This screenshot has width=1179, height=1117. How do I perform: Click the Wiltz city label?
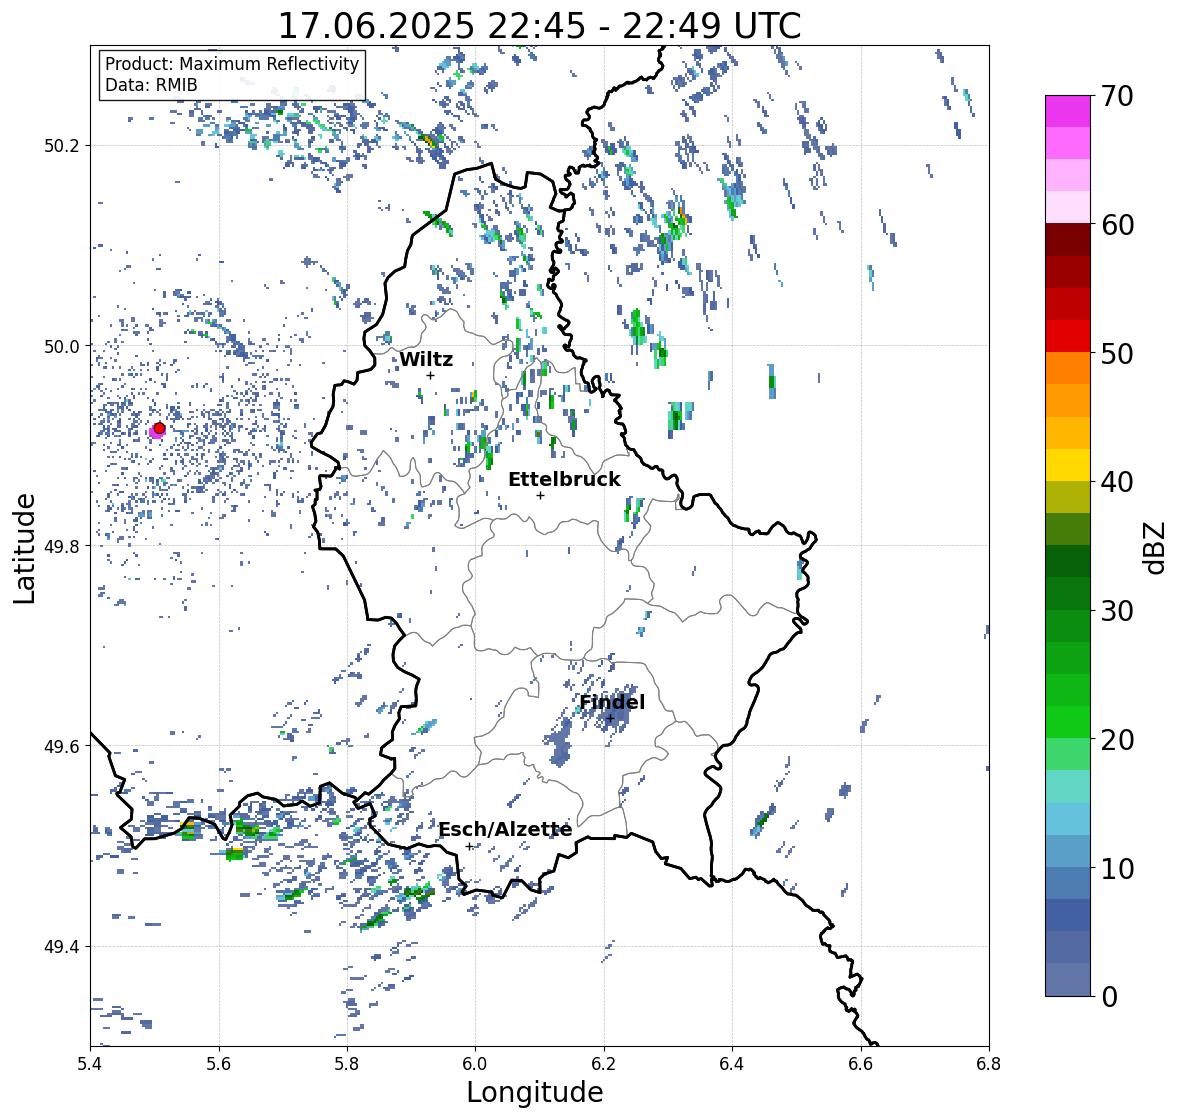(x=426, y=359)
